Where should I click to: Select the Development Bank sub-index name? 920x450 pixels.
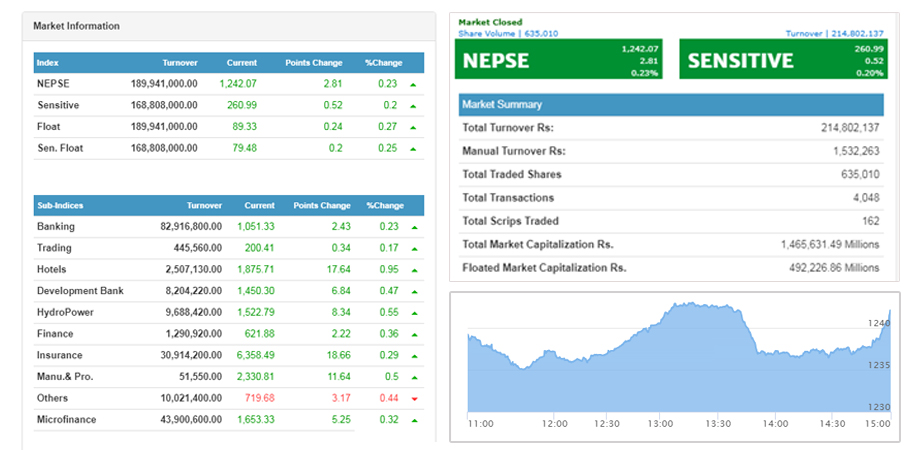[80, 291]
